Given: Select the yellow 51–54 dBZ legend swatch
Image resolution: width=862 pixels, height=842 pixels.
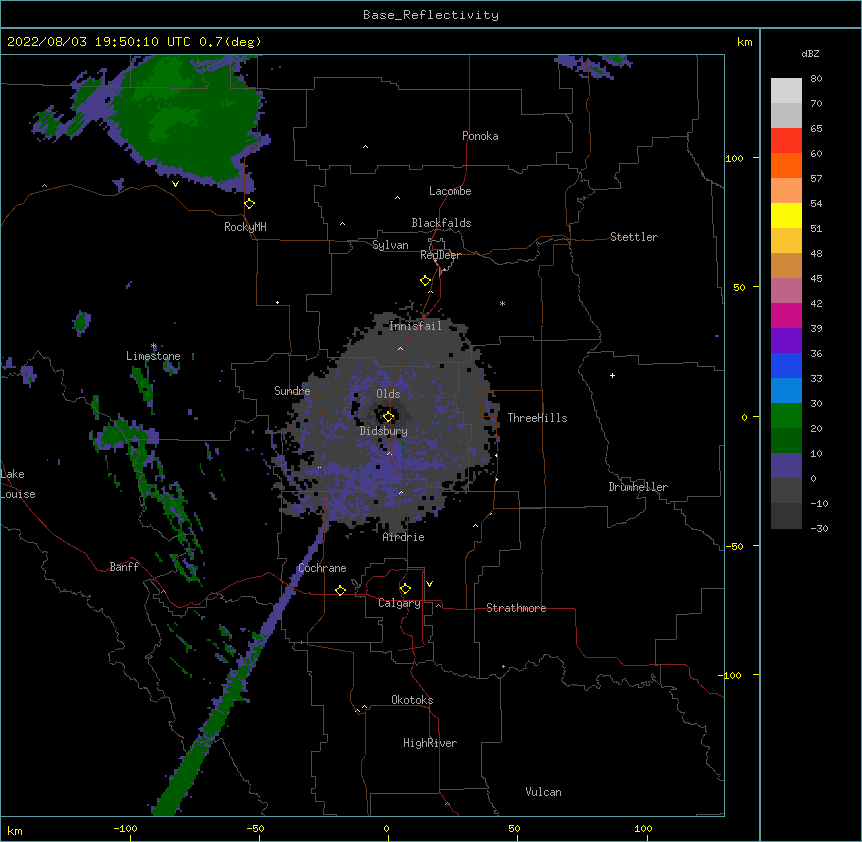Looking at the screenshot, I should coord(786,215).
